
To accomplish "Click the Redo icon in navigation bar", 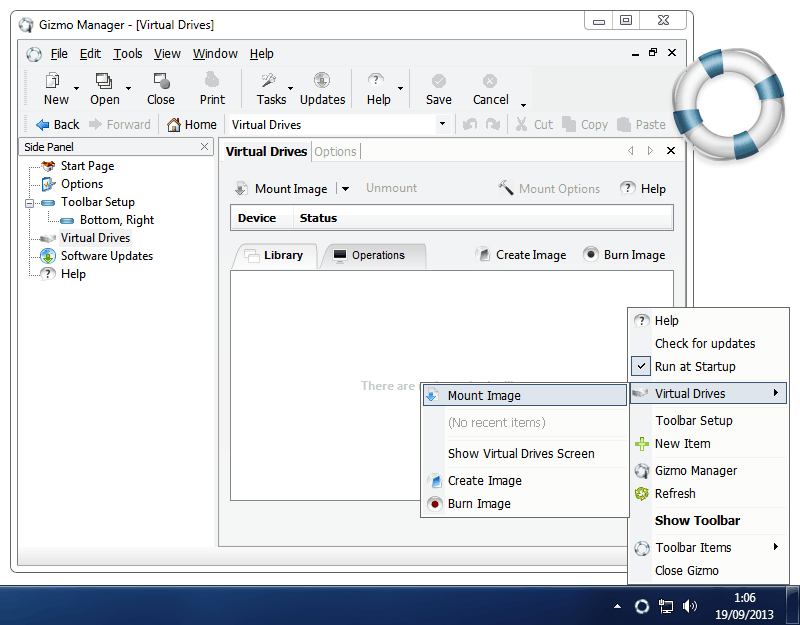I will point(492,124).
